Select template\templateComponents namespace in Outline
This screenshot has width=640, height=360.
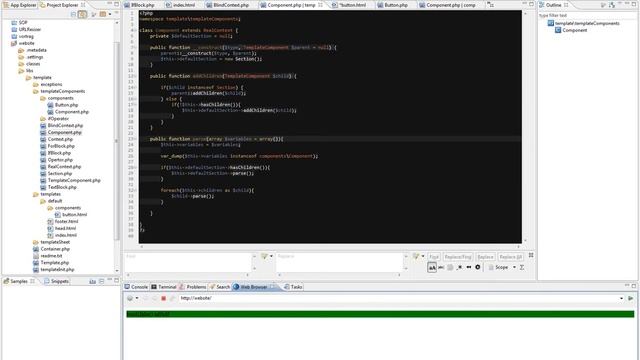coord(584,23)
